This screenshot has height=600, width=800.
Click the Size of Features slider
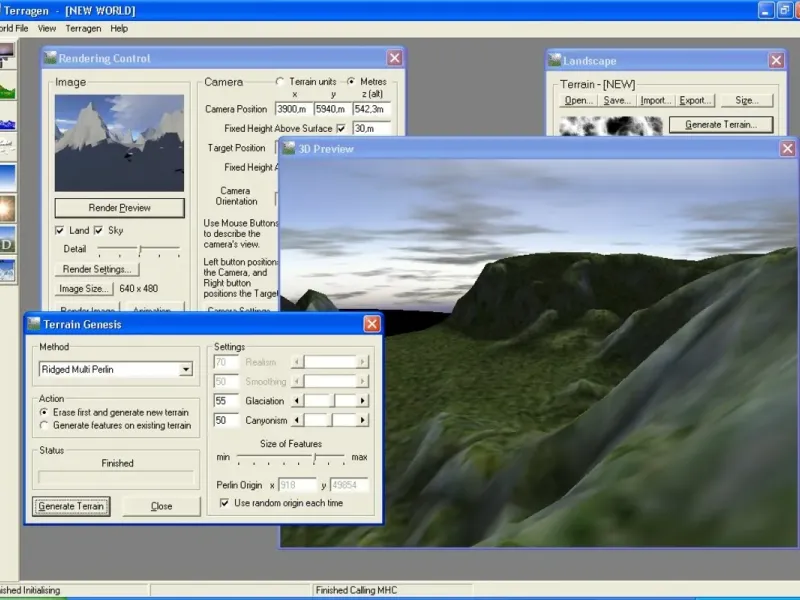[315, 457]
